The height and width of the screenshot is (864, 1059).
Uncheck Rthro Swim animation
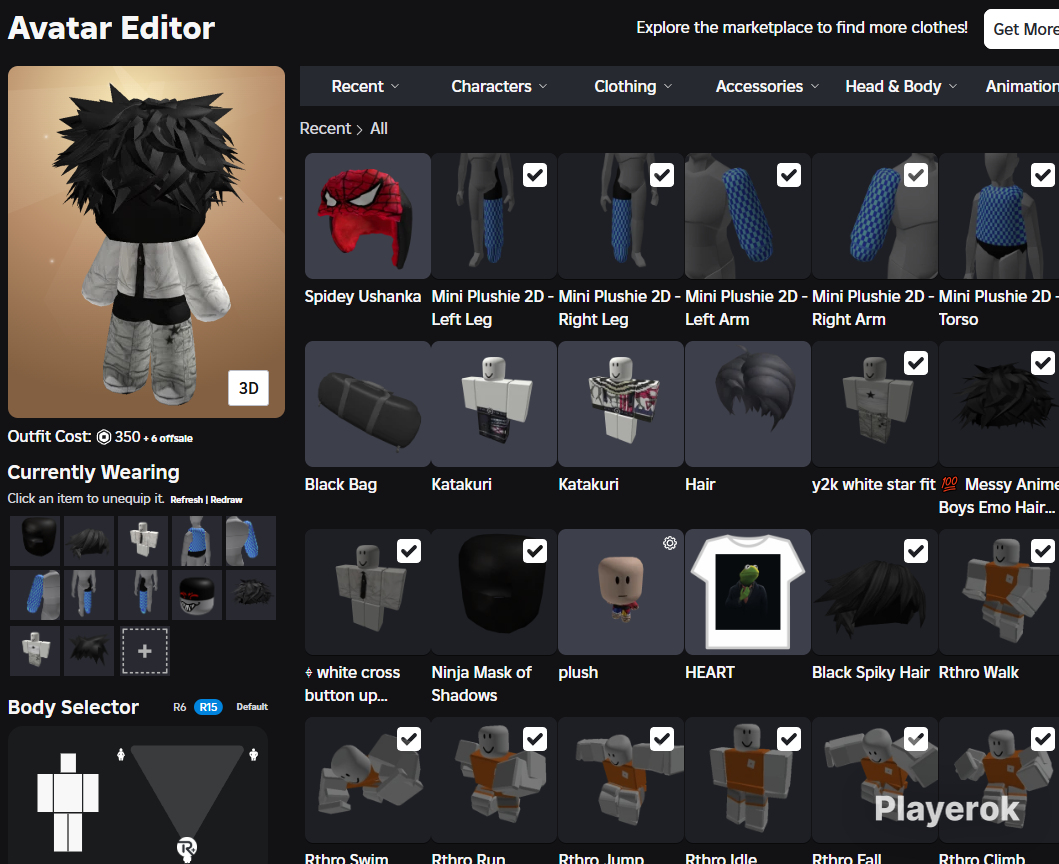coord(409,739)
